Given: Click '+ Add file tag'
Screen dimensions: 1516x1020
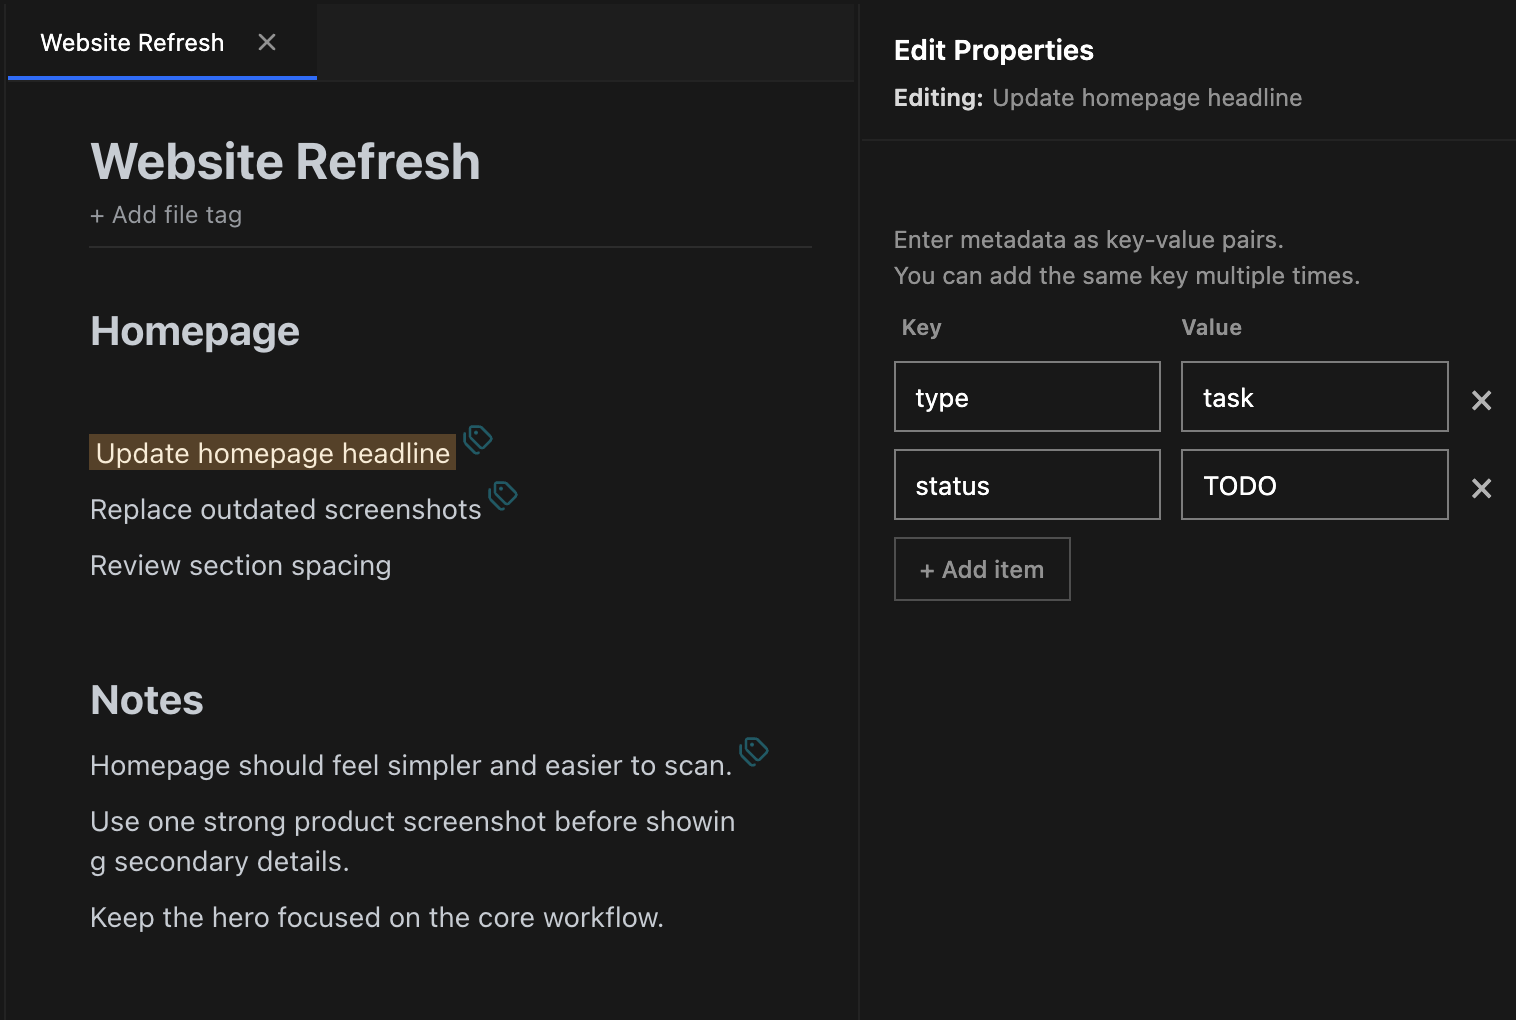Looking at the screenshot, I should coord(166,214).
